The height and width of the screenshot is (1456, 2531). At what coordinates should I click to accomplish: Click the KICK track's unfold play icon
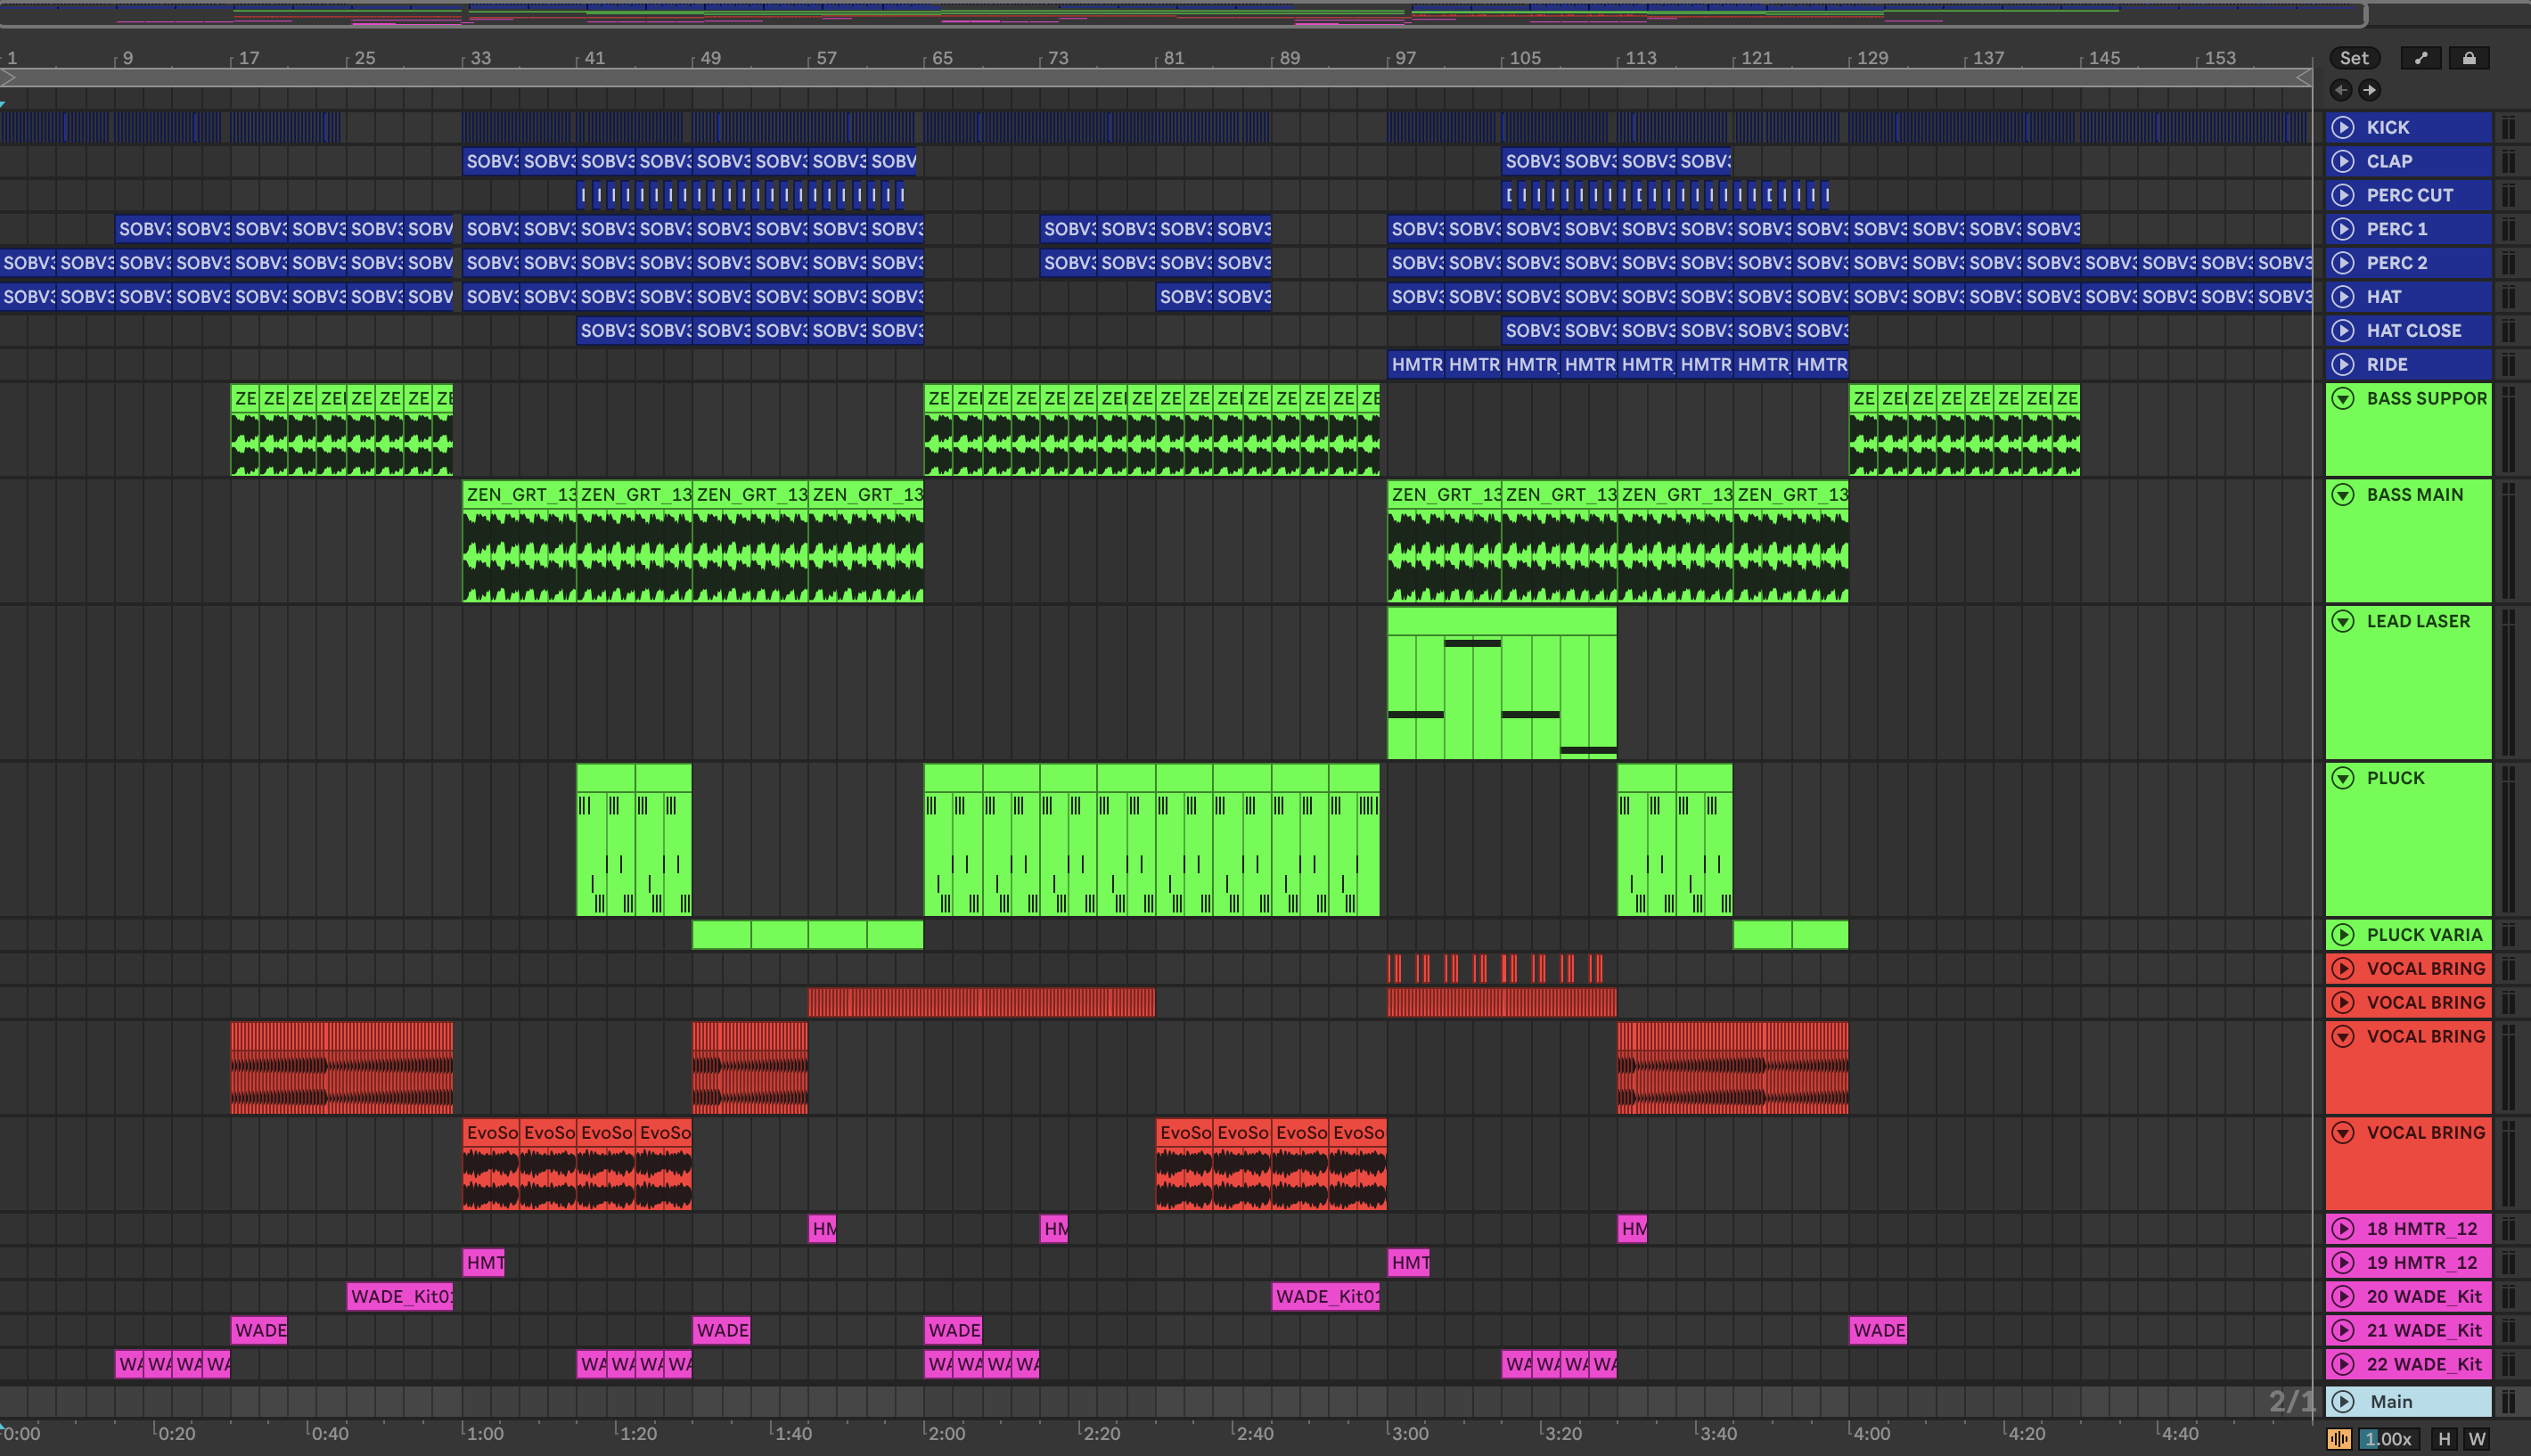[x=2343, y=127]
